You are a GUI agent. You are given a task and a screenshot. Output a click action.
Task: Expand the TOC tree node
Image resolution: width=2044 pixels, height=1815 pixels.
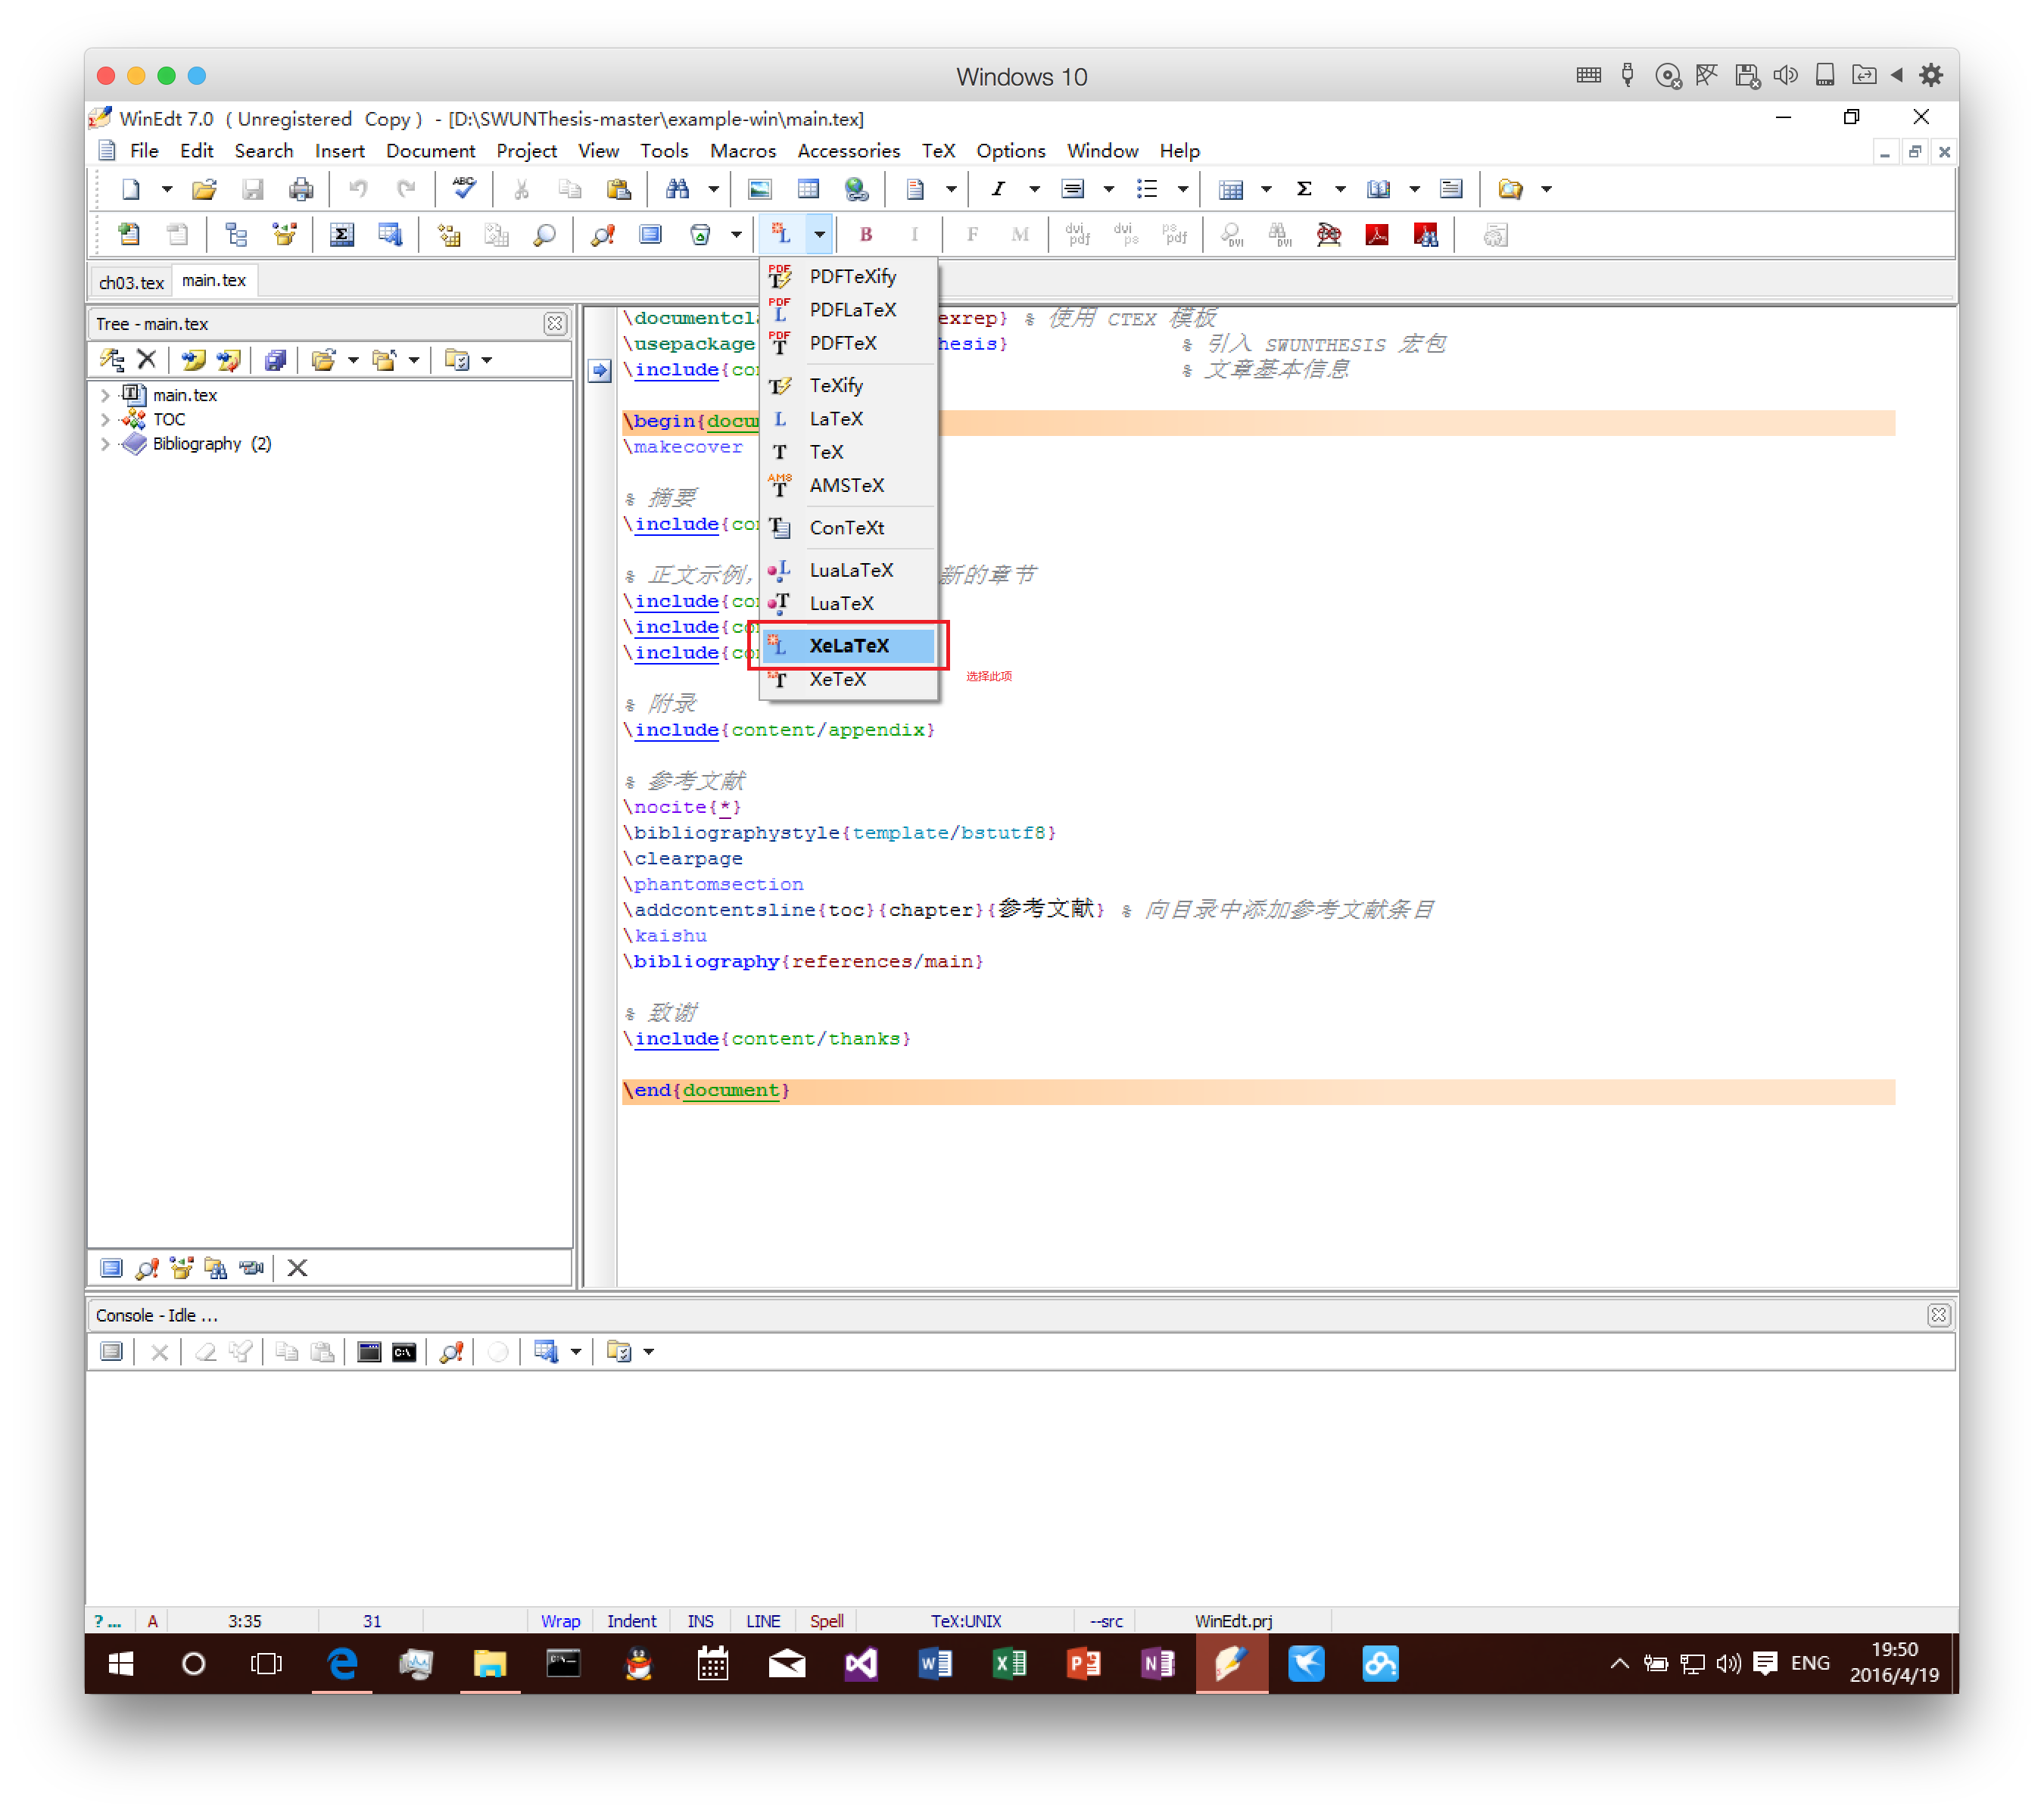pos(105,420)
